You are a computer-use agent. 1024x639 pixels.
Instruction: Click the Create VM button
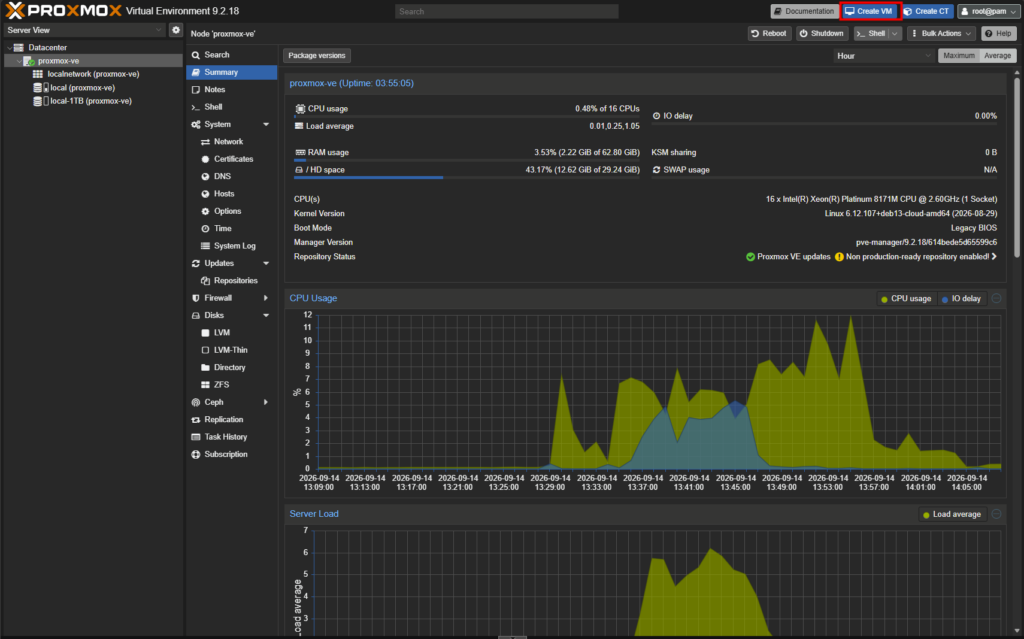869,11
